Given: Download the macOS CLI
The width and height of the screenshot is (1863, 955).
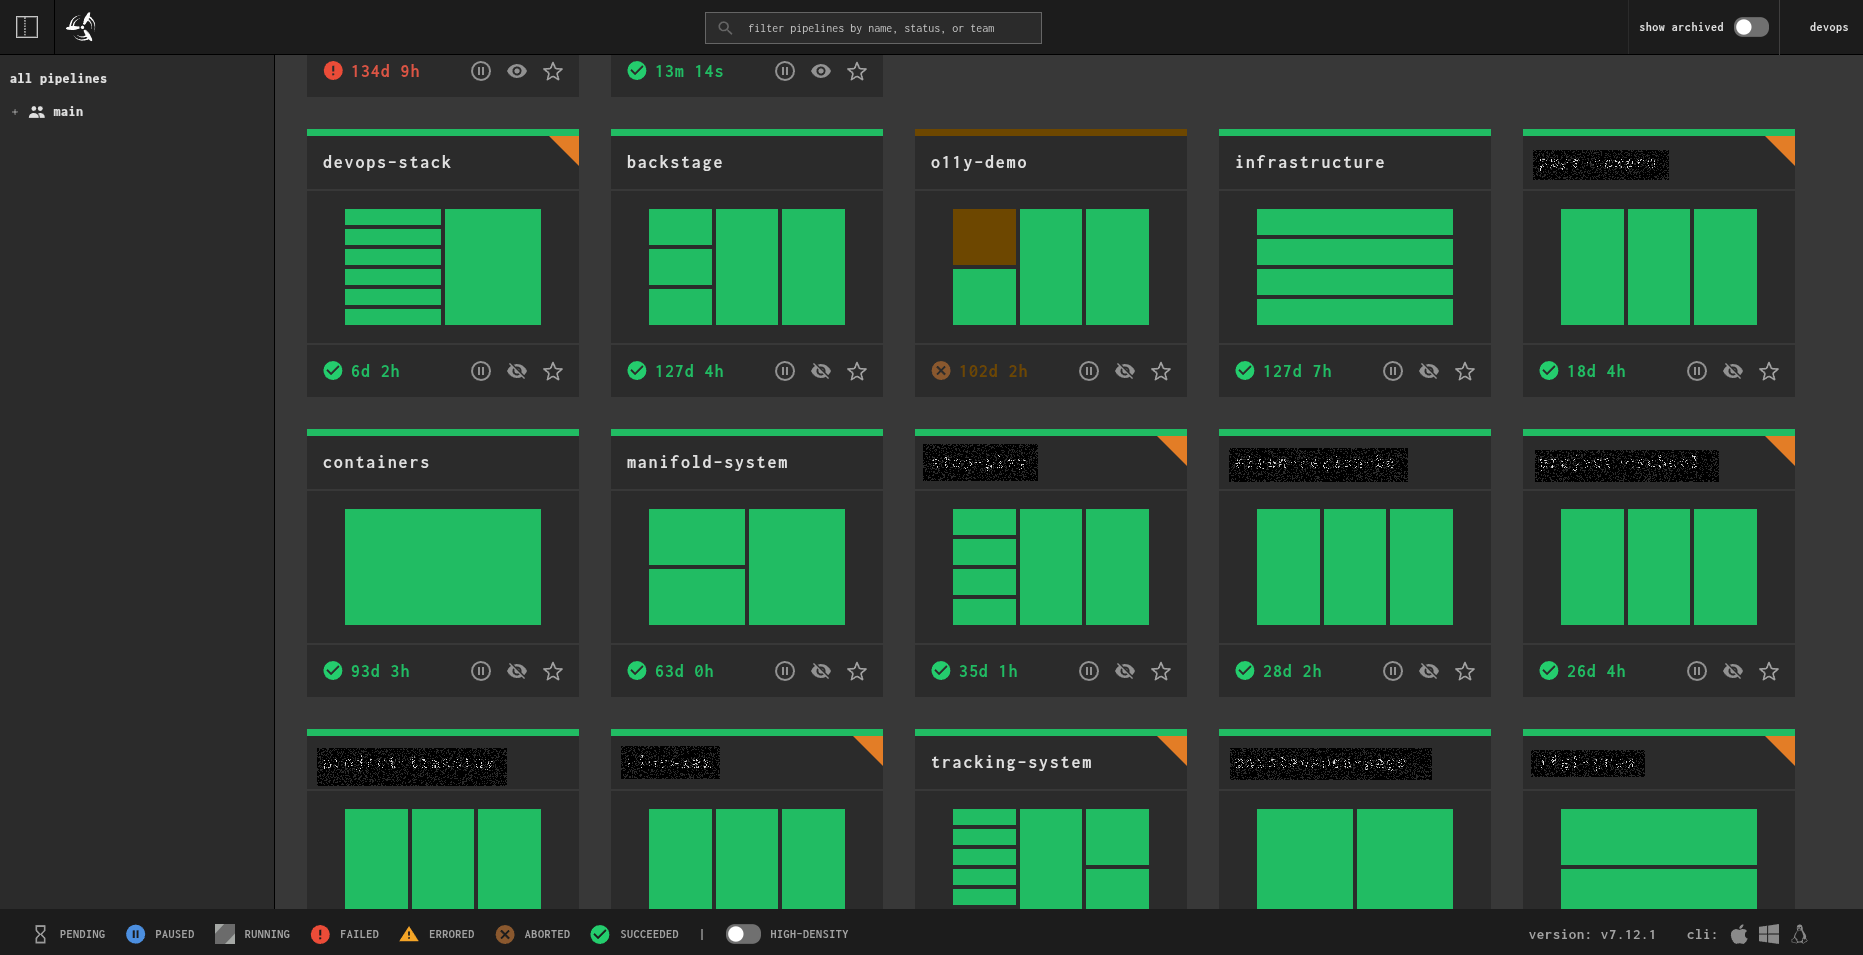Looking at the screenshot, I should point(1739,934).
